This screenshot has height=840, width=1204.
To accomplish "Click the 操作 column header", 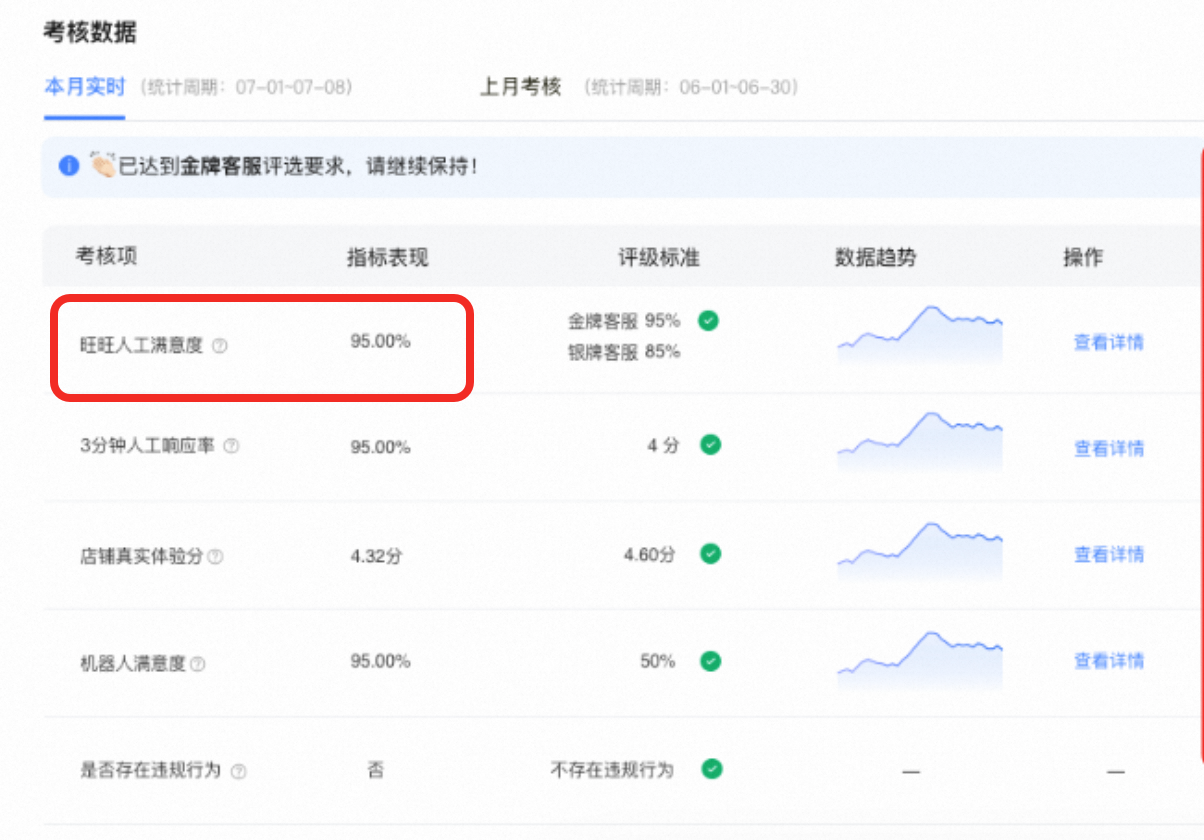I will pyautogui.click(x=1083, y=257).
